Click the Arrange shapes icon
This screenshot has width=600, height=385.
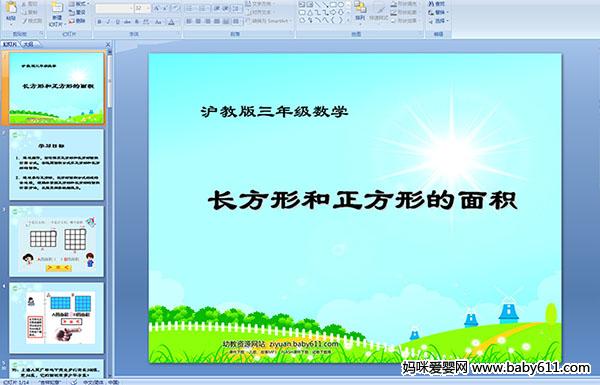point(360,10)
